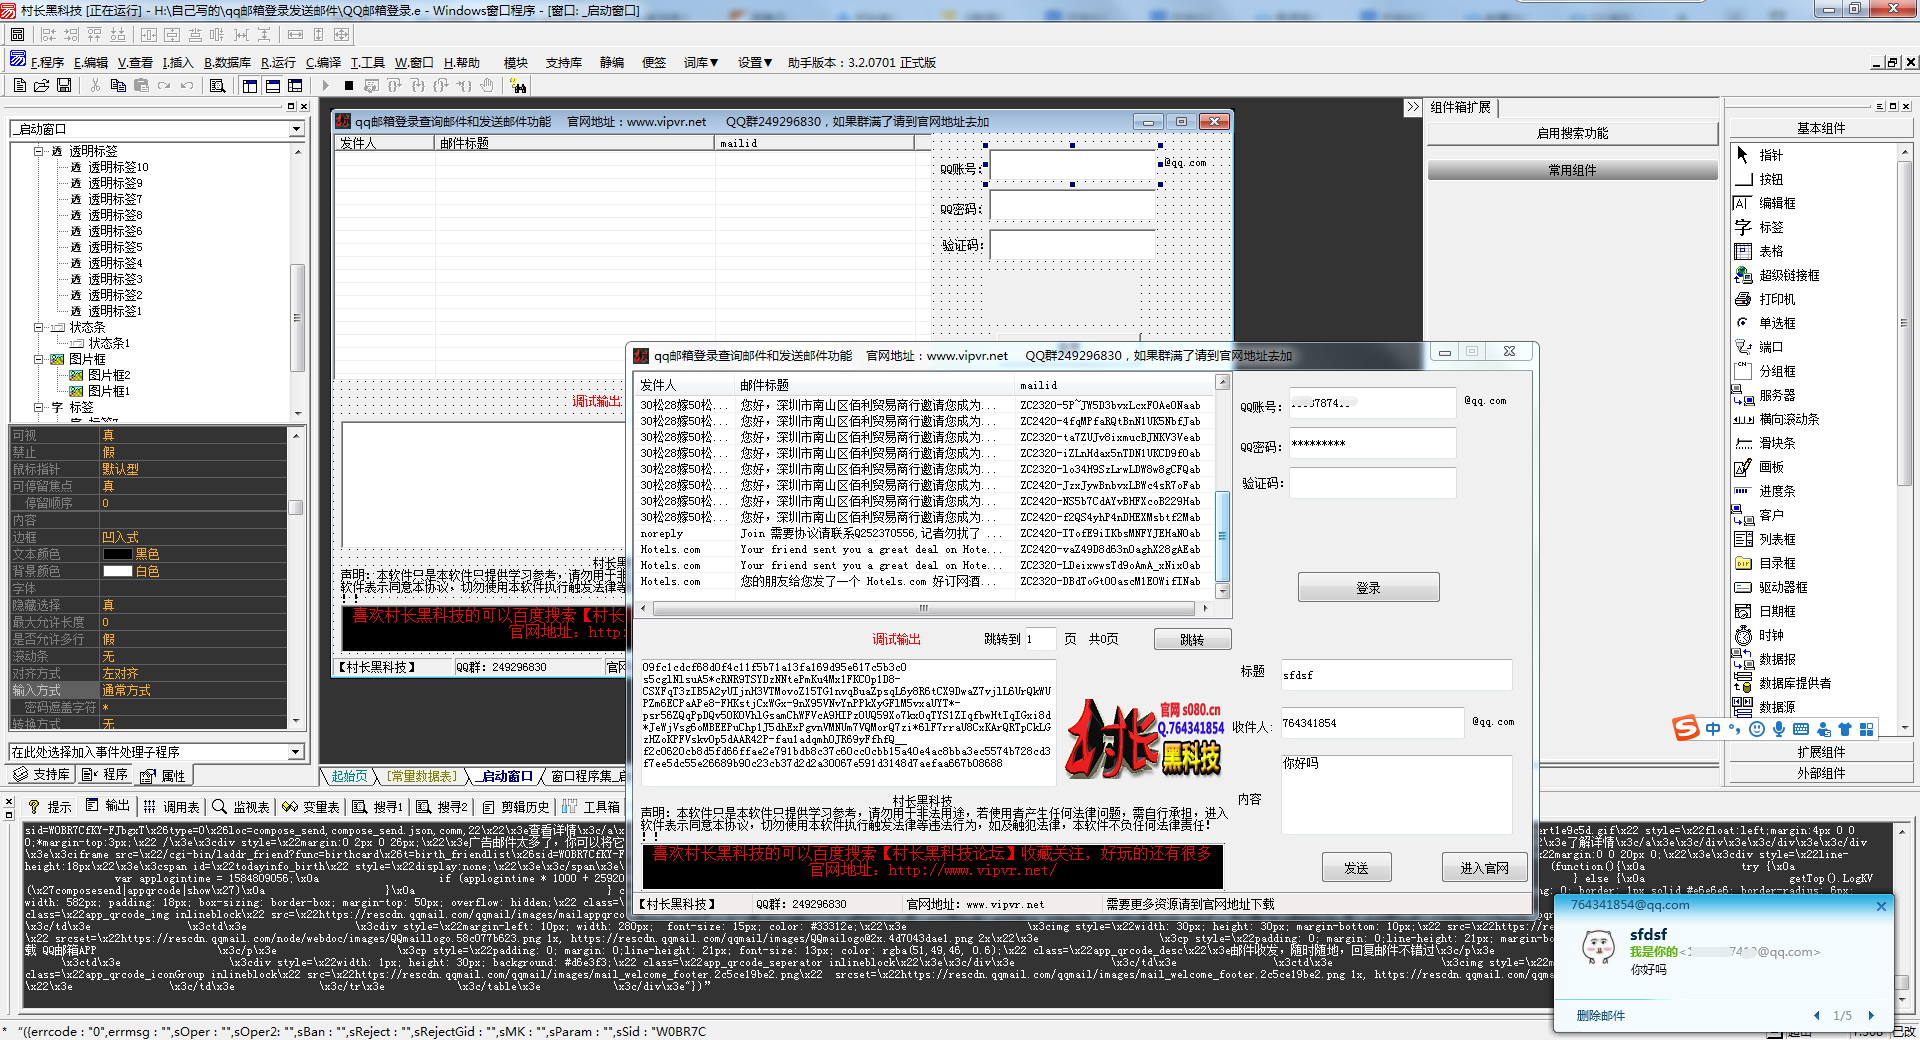This screenshot has height=1040, width=1920.
Task: Click the New file toolbar icon
Action: (x=19, y=86)
